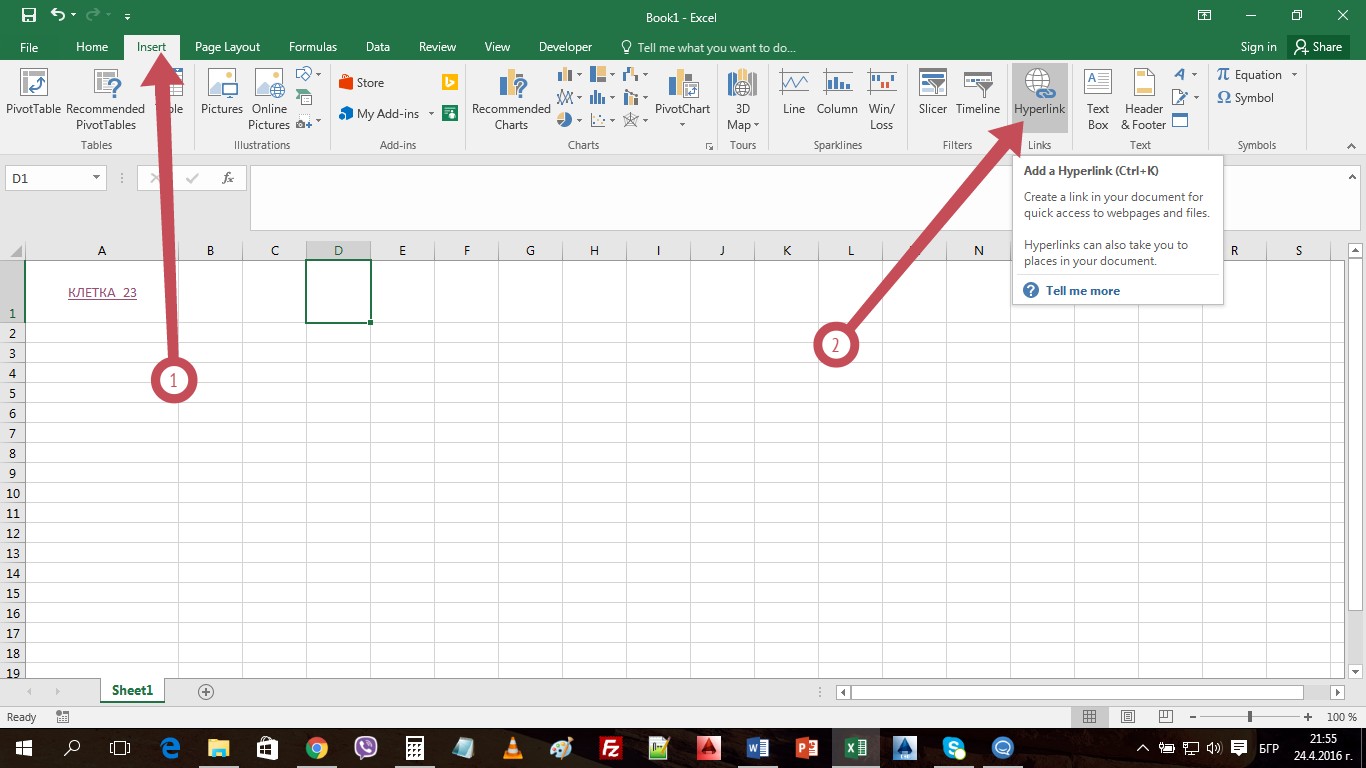Click the Insert Function fx button
1366x768 pixels.
tap(228, 178)
